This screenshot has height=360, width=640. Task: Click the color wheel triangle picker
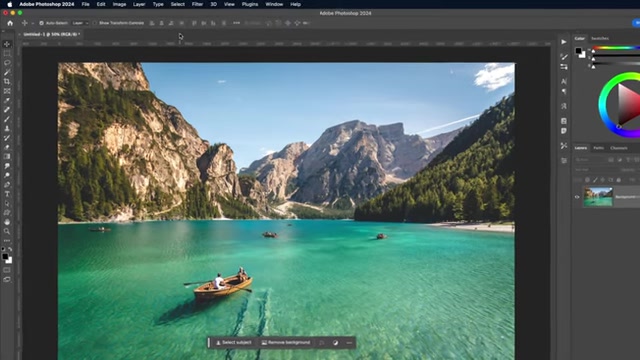pyautogui.click(x=629, y=104)
